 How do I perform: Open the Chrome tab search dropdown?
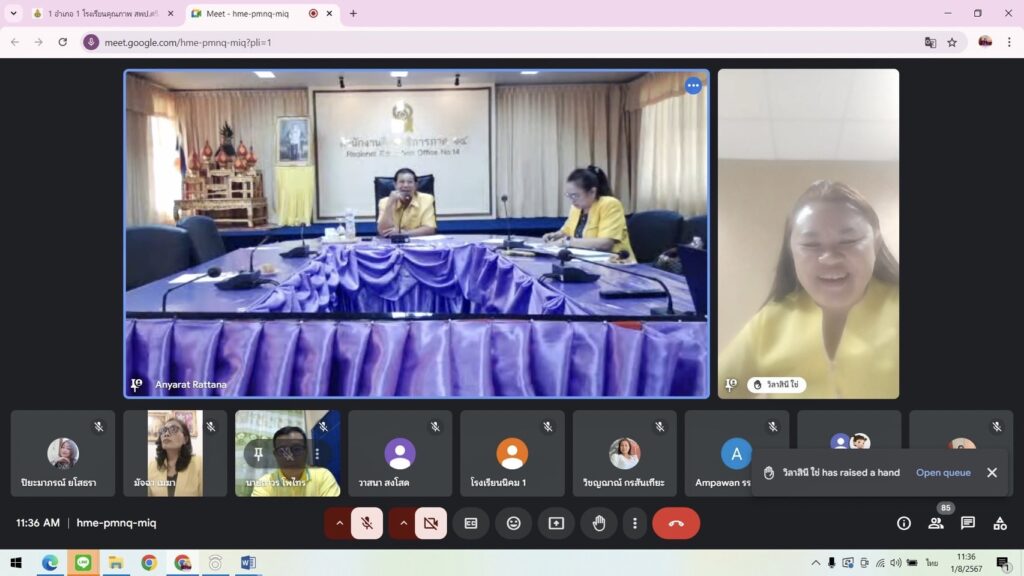(x=14, y=14)
